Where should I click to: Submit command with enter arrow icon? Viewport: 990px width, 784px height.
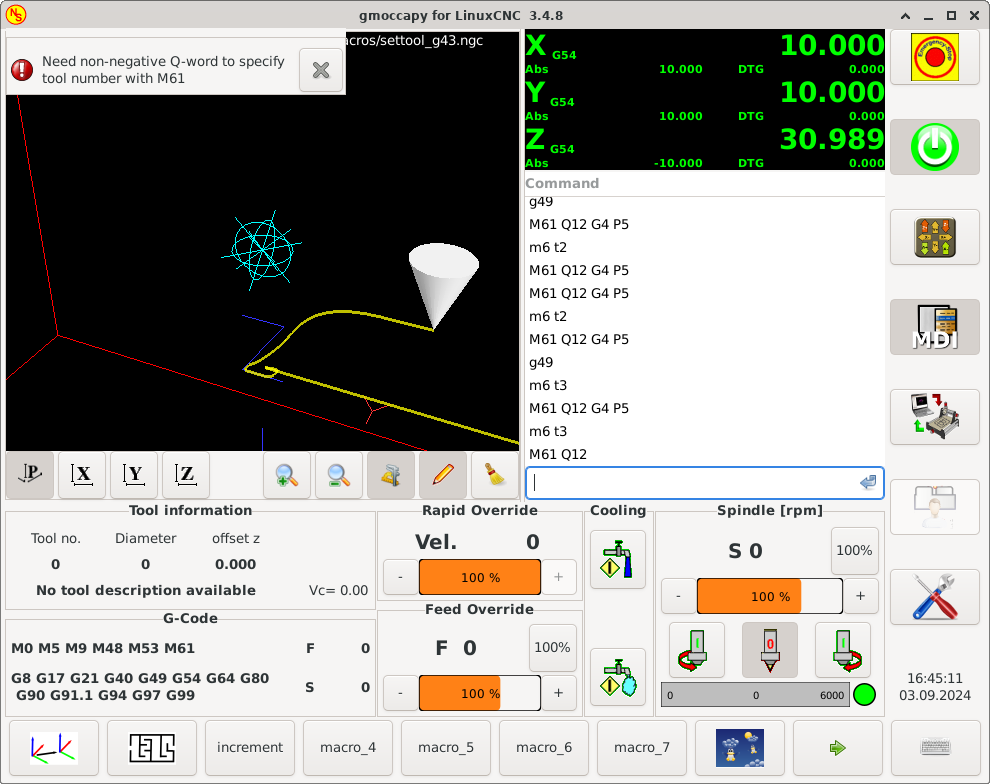[868, 483]
